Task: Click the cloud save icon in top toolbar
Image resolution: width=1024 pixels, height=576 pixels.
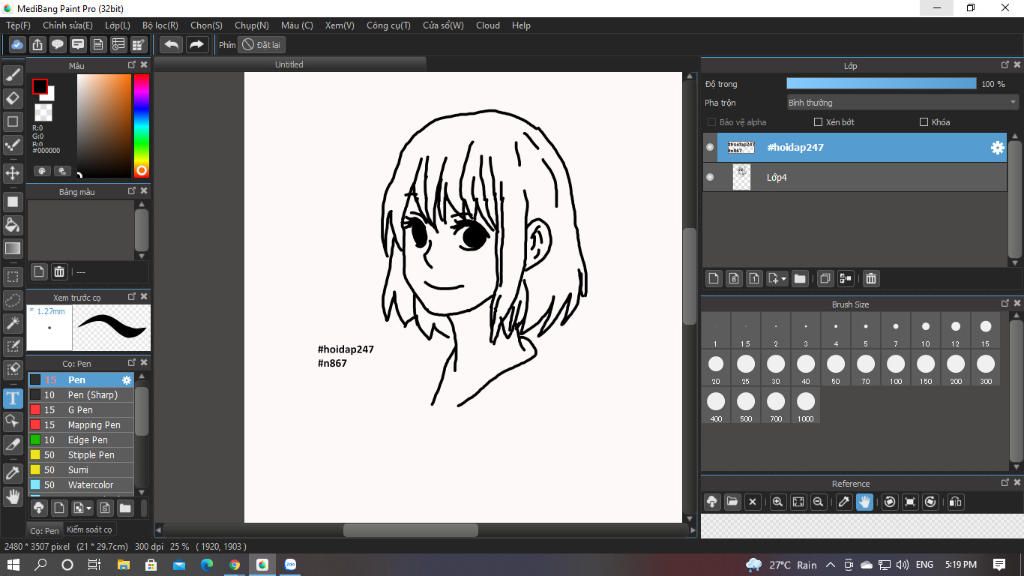Action: (17, 44)
